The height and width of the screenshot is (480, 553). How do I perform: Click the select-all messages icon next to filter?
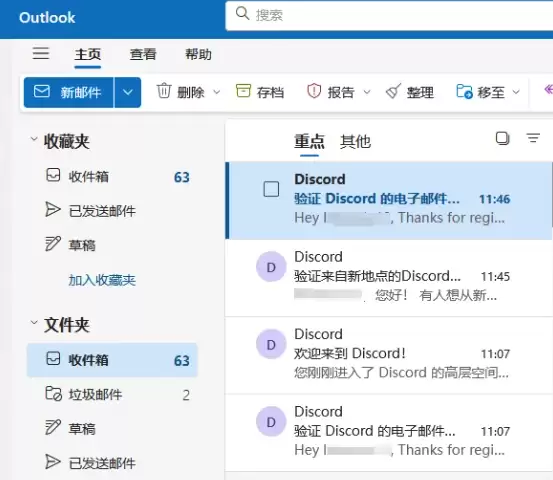click(x=503, y=138)
